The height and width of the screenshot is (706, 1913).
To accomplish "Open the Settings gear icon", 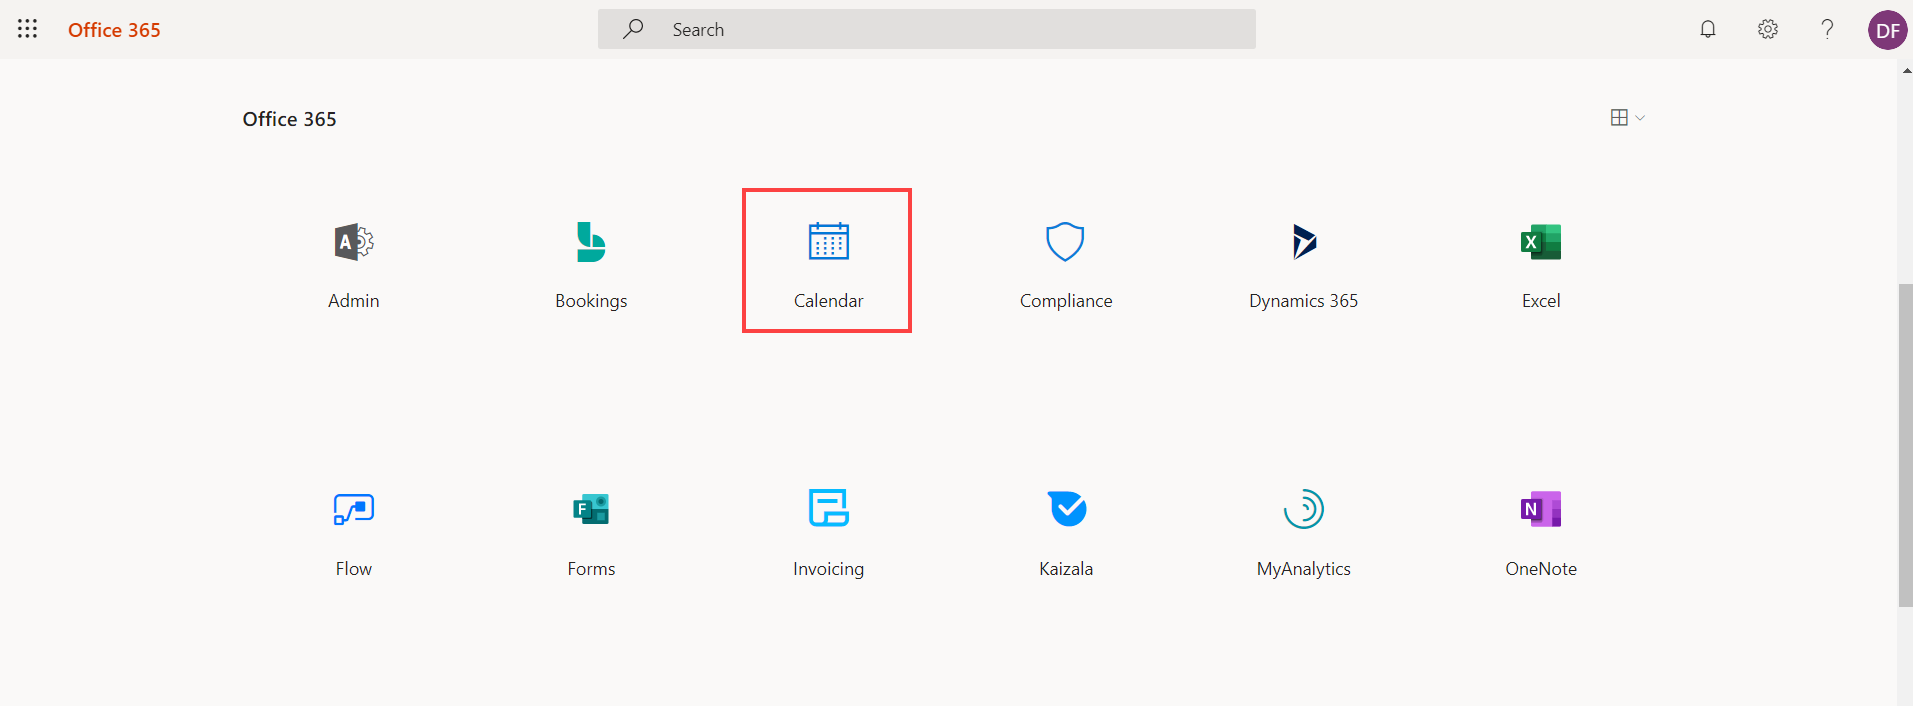I will click(x=1768, y=29).
